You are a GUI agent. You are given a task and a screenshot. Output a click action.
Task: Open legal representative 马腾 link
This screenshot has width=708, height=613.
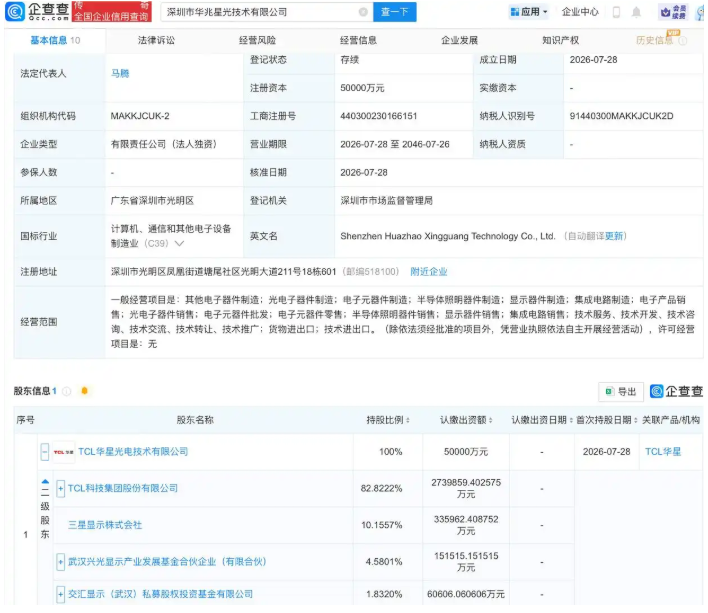[120, 74]
